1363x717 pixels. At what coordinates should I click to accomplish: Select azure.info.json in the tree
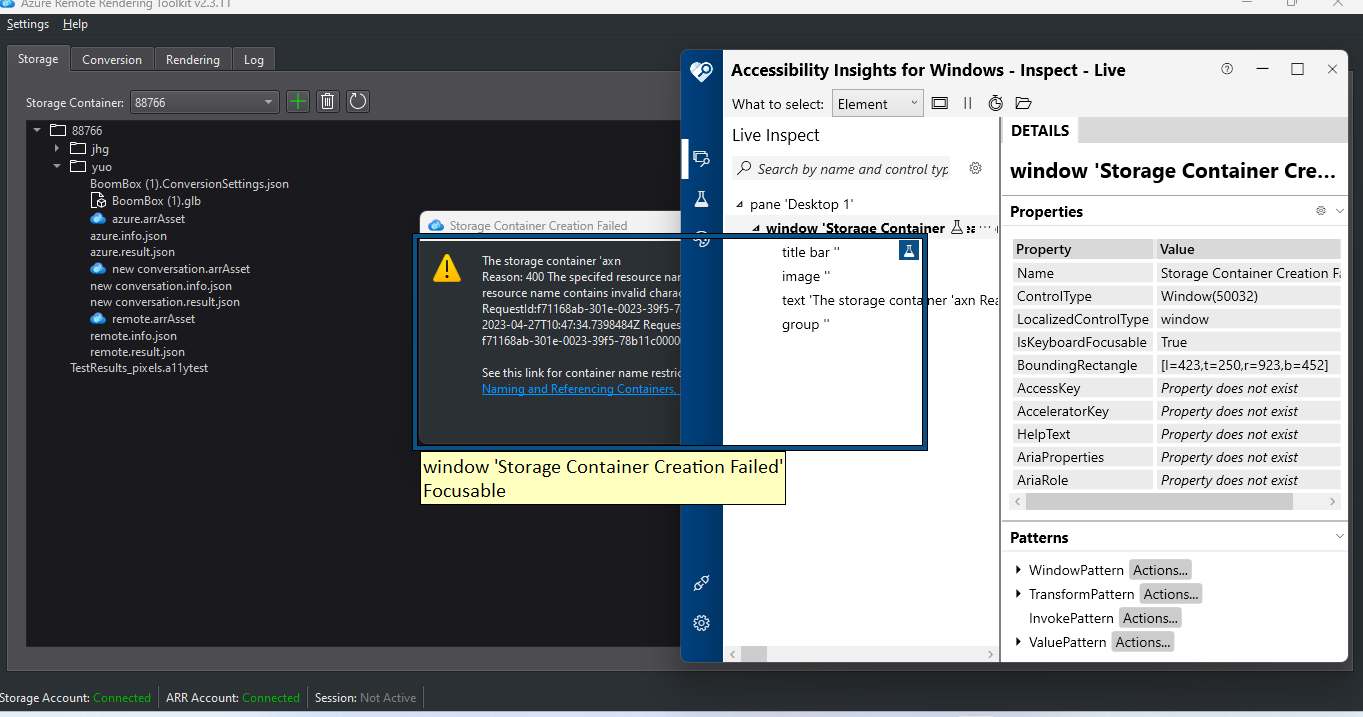(x=128, y=235)
